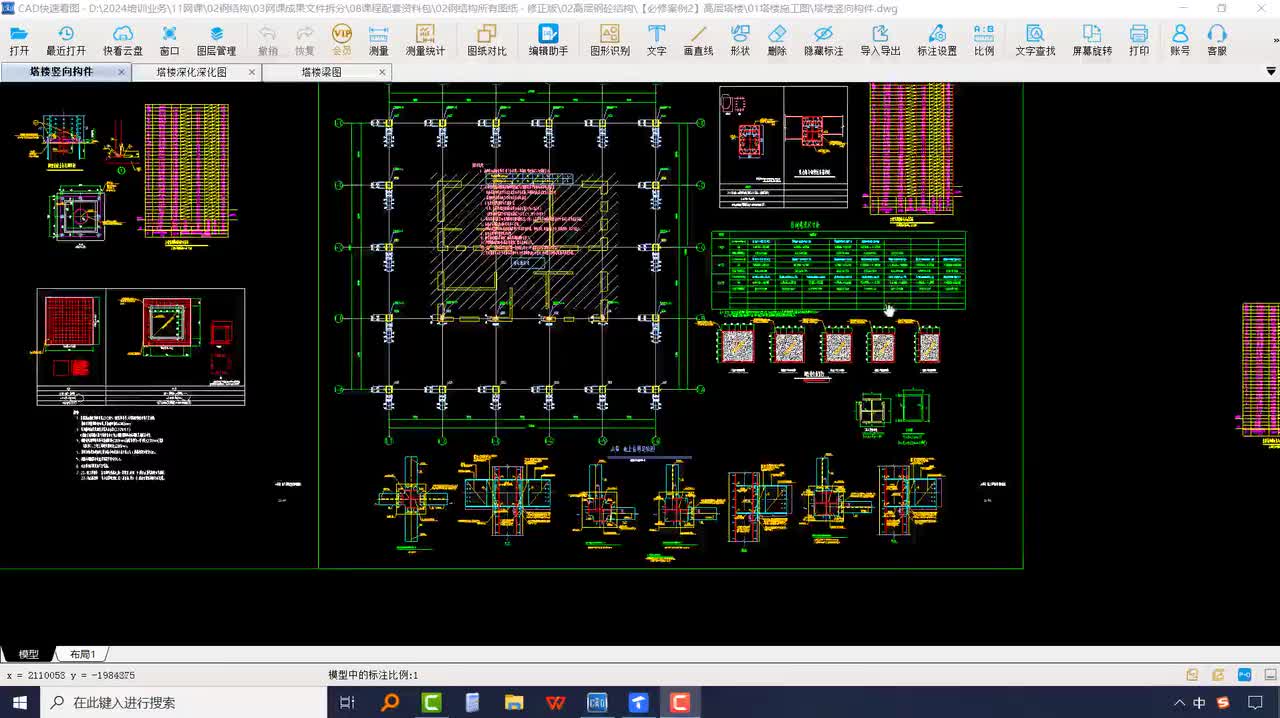Image resolution: width=1280 pixels, height=718 pixels.
Task: Click the 打印 print button
Action: [x=1139, y=40]
